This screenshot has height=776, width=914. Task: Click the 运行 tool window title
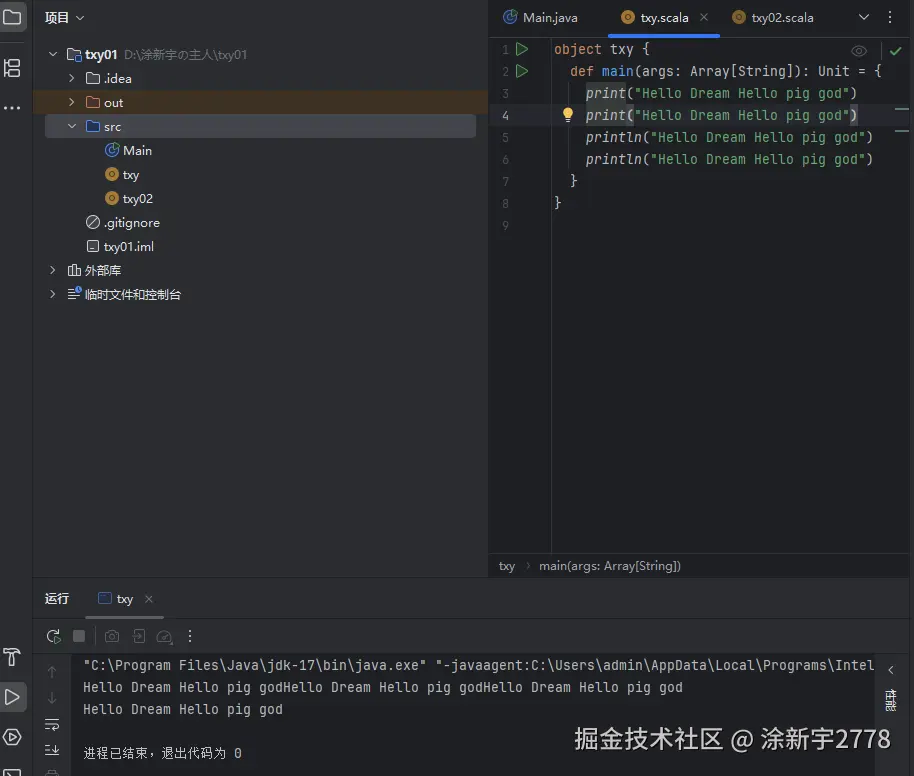pos(57,599)
